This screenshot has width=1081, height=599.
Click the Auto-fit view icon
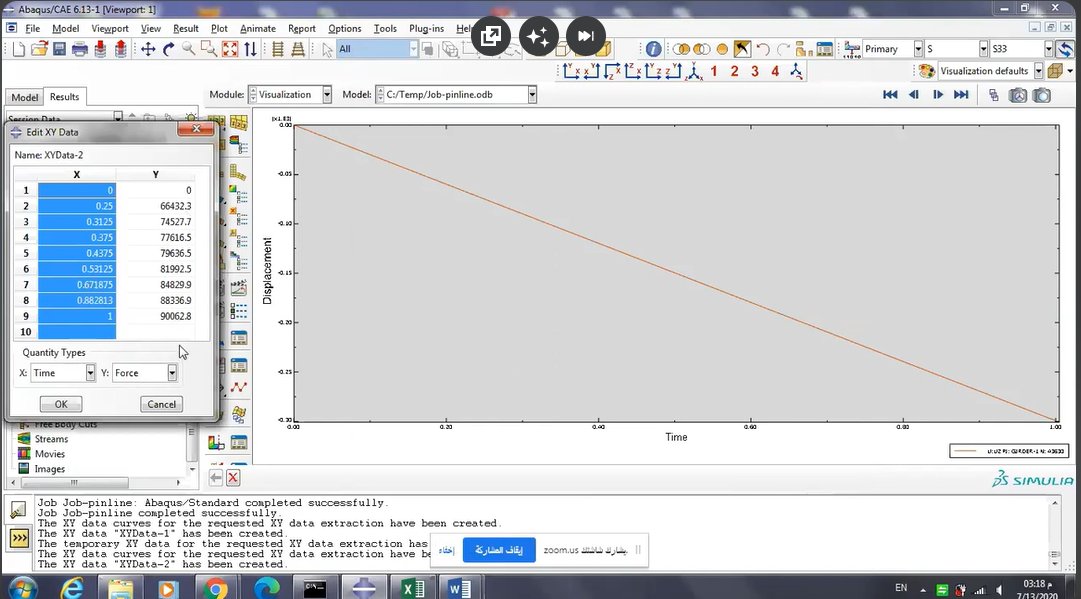pyautogui.click(x=230, y=49)
